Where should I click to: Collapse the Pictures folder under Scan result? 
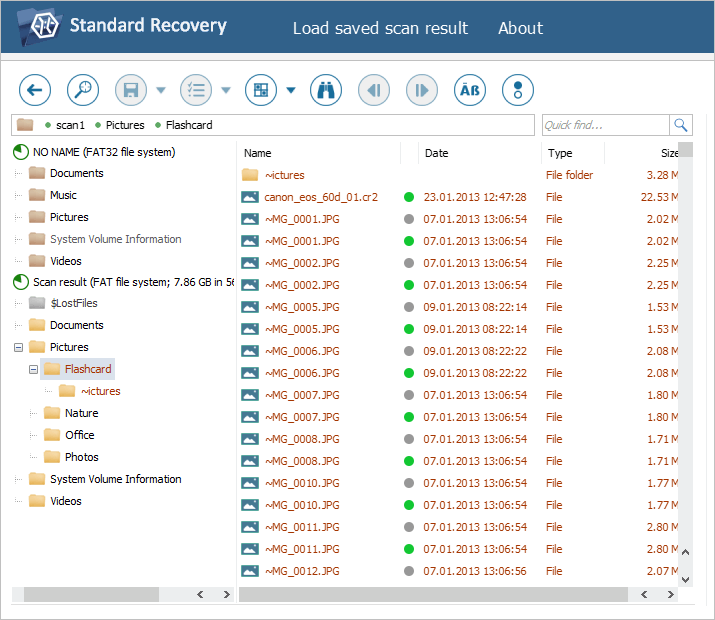[18, 347]
